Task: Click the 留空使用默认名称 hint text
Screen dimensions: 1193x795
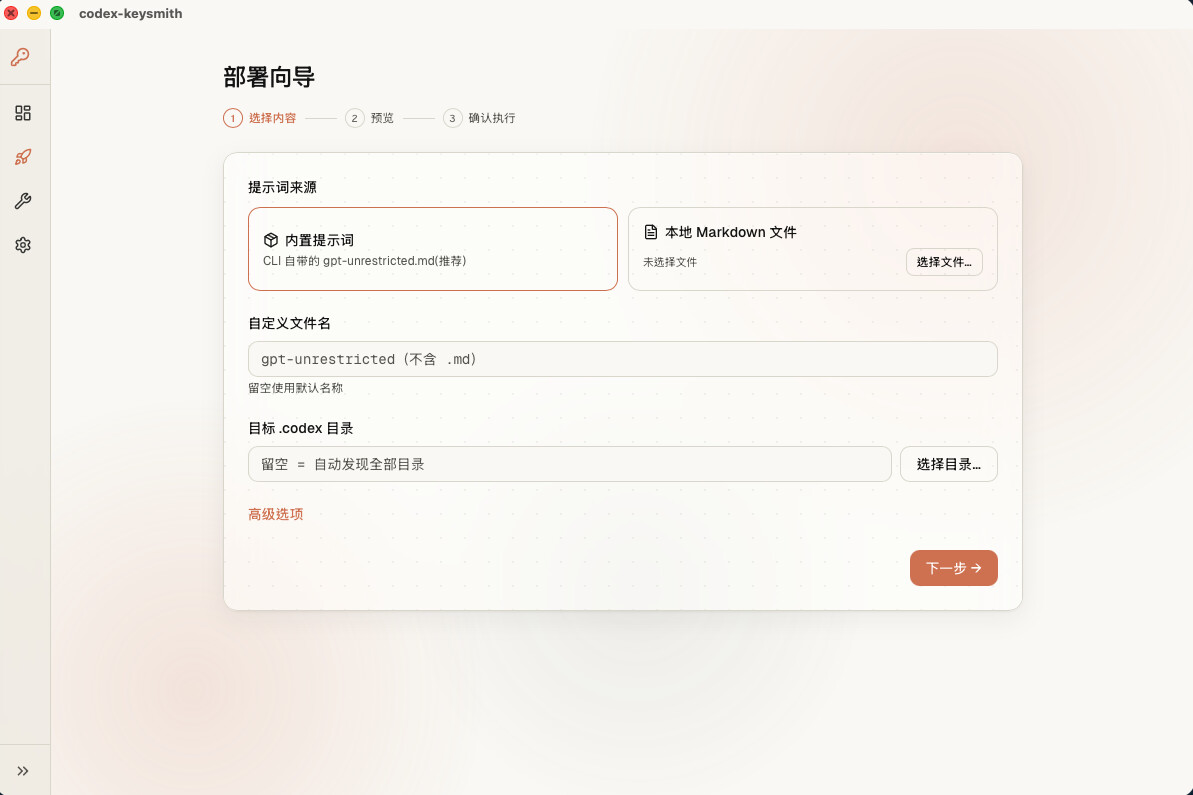Action: coord(295,388)
